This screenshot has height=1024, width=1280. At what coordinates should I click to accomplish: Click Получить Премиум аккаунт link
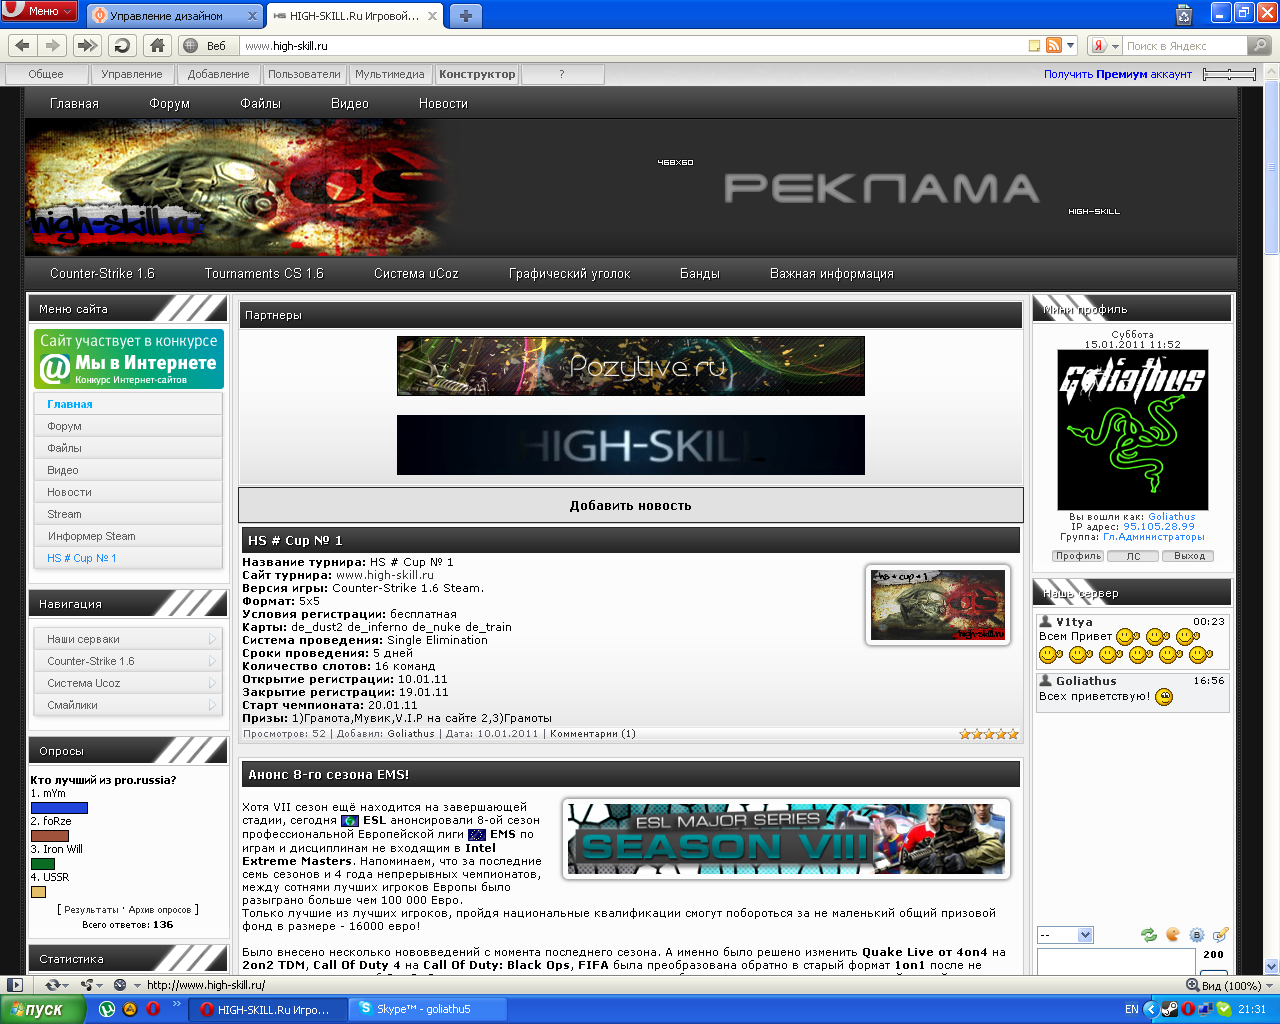(x=1117, y=74)
